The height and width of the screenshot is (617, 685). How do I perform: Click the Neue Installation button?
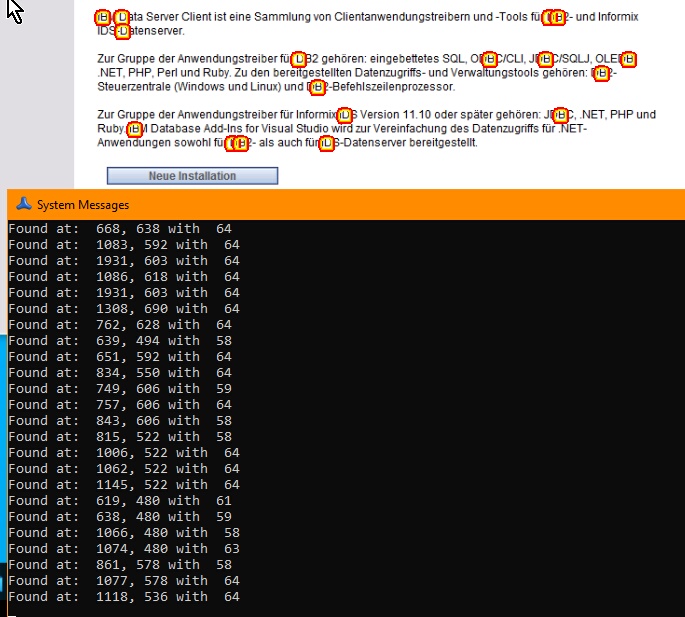pyautogui.click(x=192, y=176)
